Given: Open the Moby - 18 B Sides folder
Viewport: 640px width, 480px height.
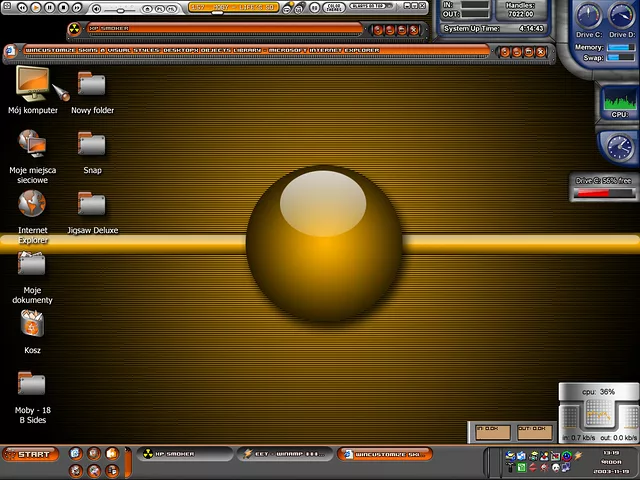Looking at the screenshot, I should [32, 384].
